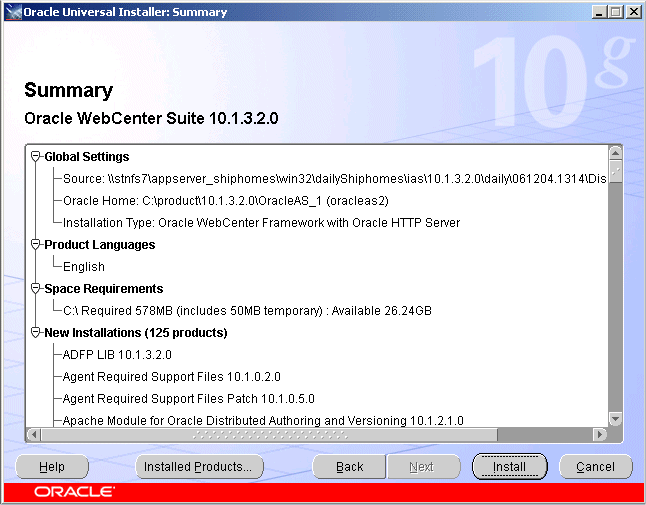646x505 pixels.
Task: Click the vertical scrollbar up arrow
Action: 616,154
